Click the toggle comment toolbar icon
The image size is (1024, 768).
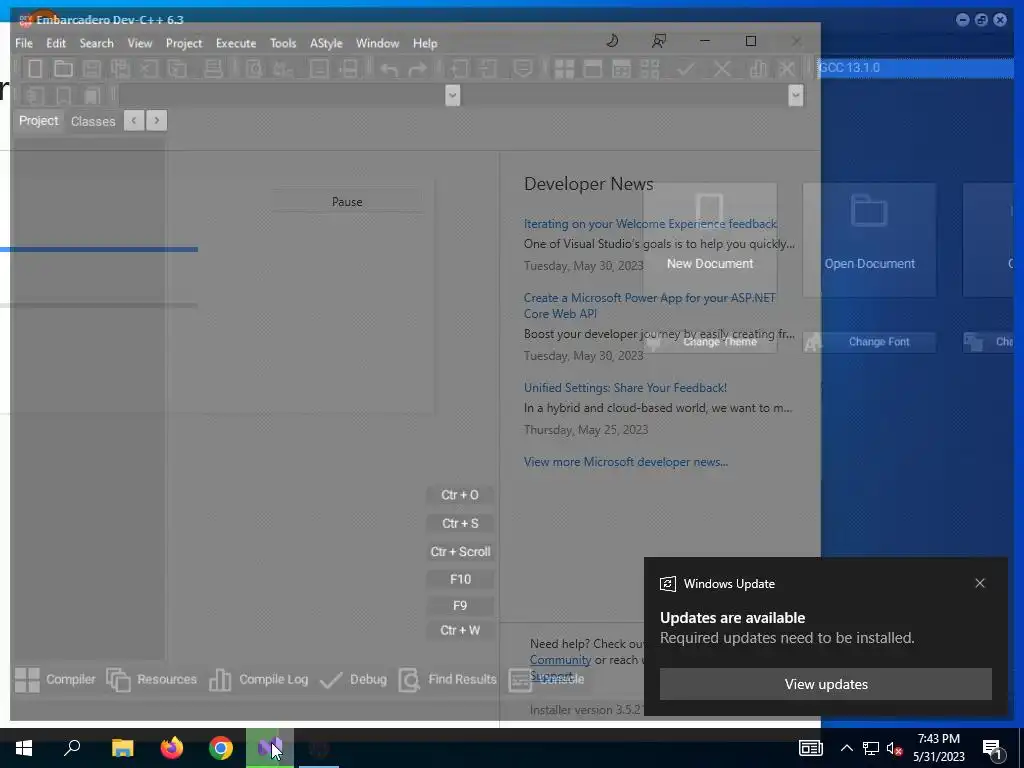coord(522,69)
